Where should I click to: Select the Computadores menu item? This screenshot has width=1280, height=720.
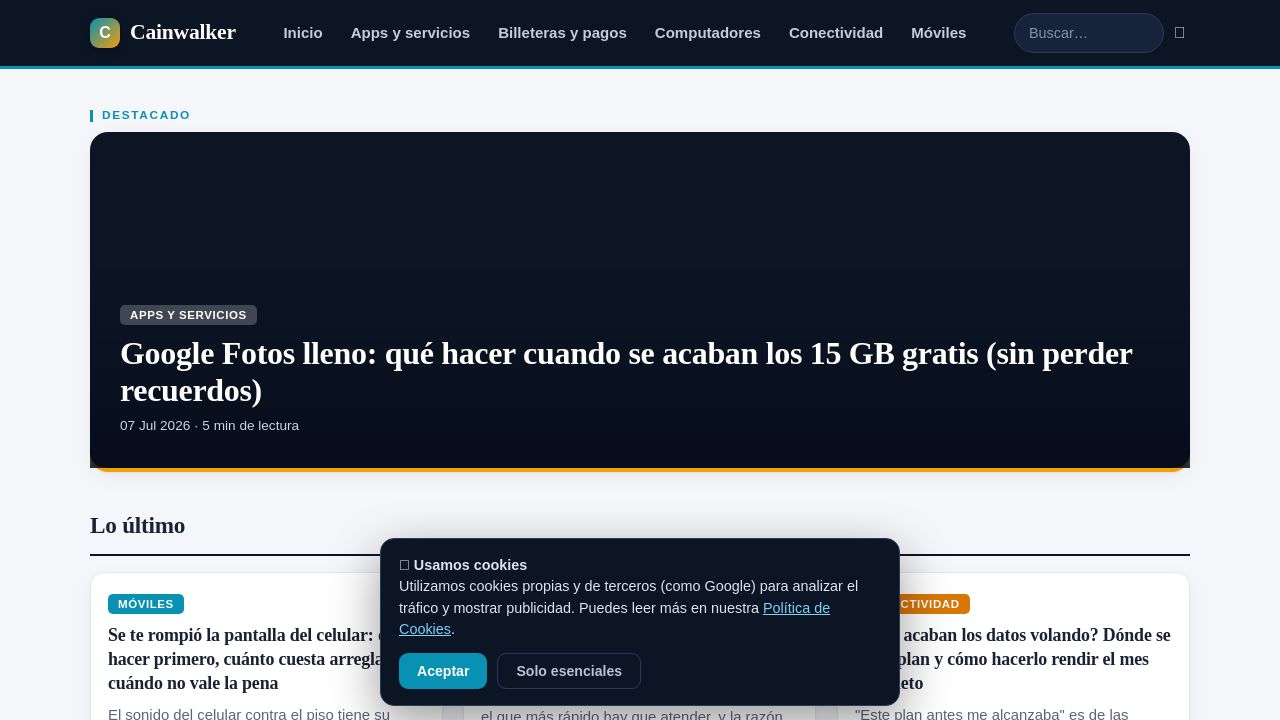pos(708,33)
